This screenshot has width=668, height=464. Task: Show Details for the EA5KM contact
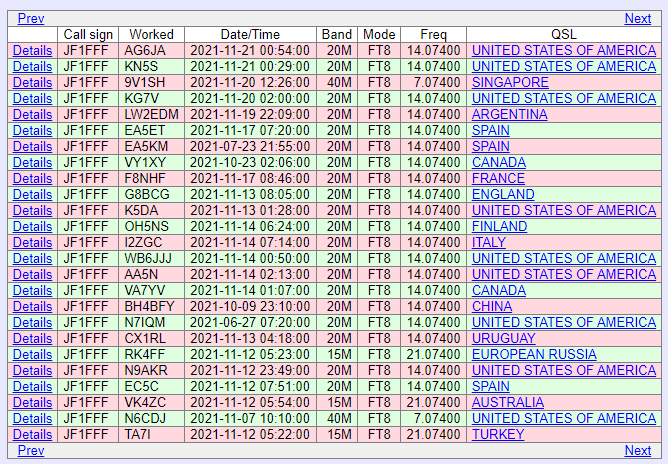coord(32,146)
